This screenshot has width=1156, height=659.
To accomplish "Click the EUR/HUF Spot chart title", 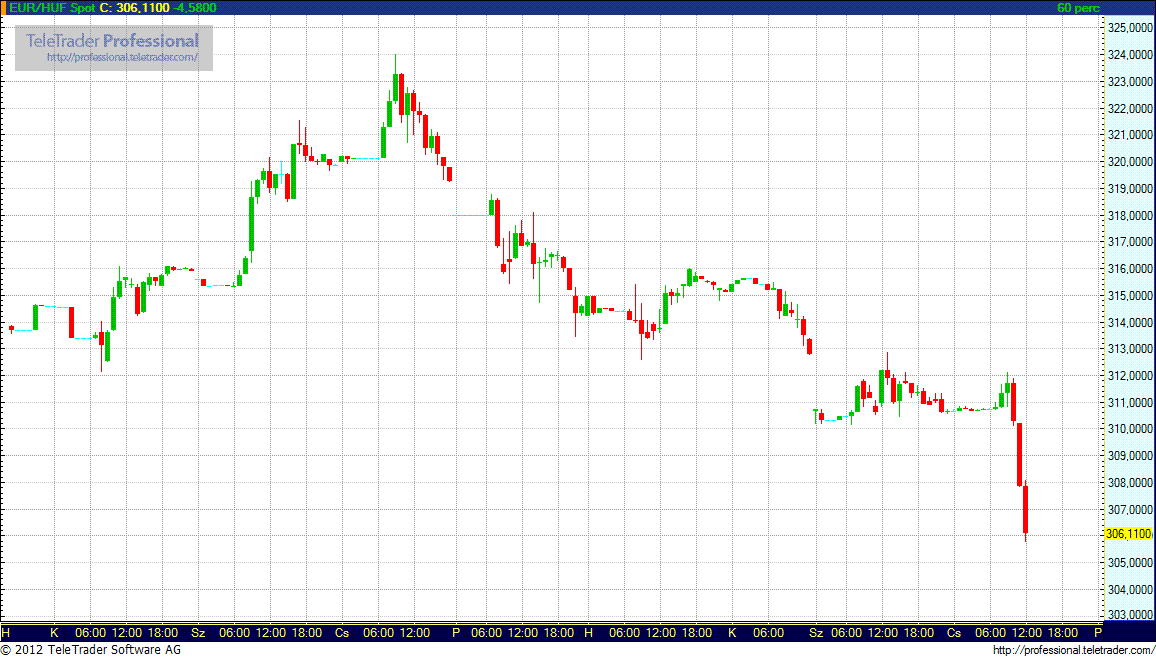I will tap(48, 8).
